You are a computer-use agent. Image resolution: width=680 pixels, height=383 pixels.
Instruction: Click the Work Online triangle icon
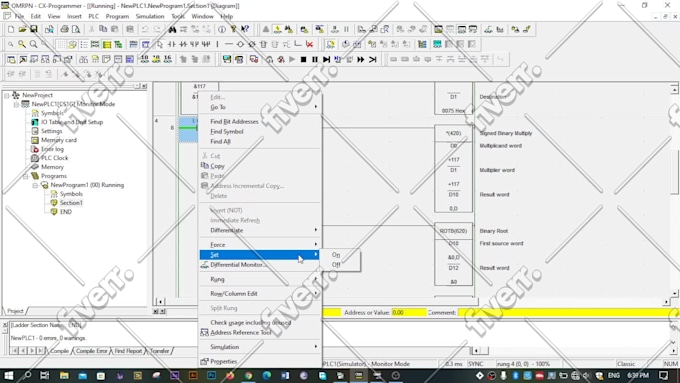265,29
